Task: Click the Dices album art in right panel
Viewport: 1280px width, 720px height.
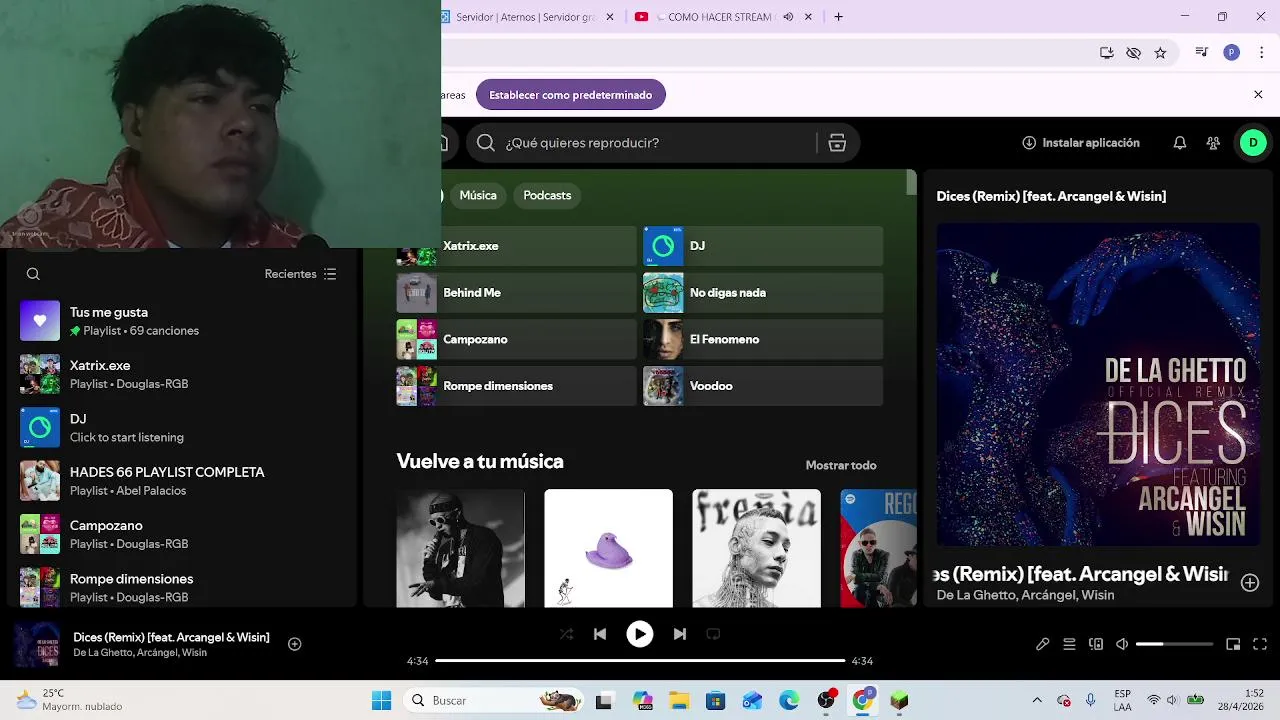Action: pyautogui.click(x=1098, y=384)
